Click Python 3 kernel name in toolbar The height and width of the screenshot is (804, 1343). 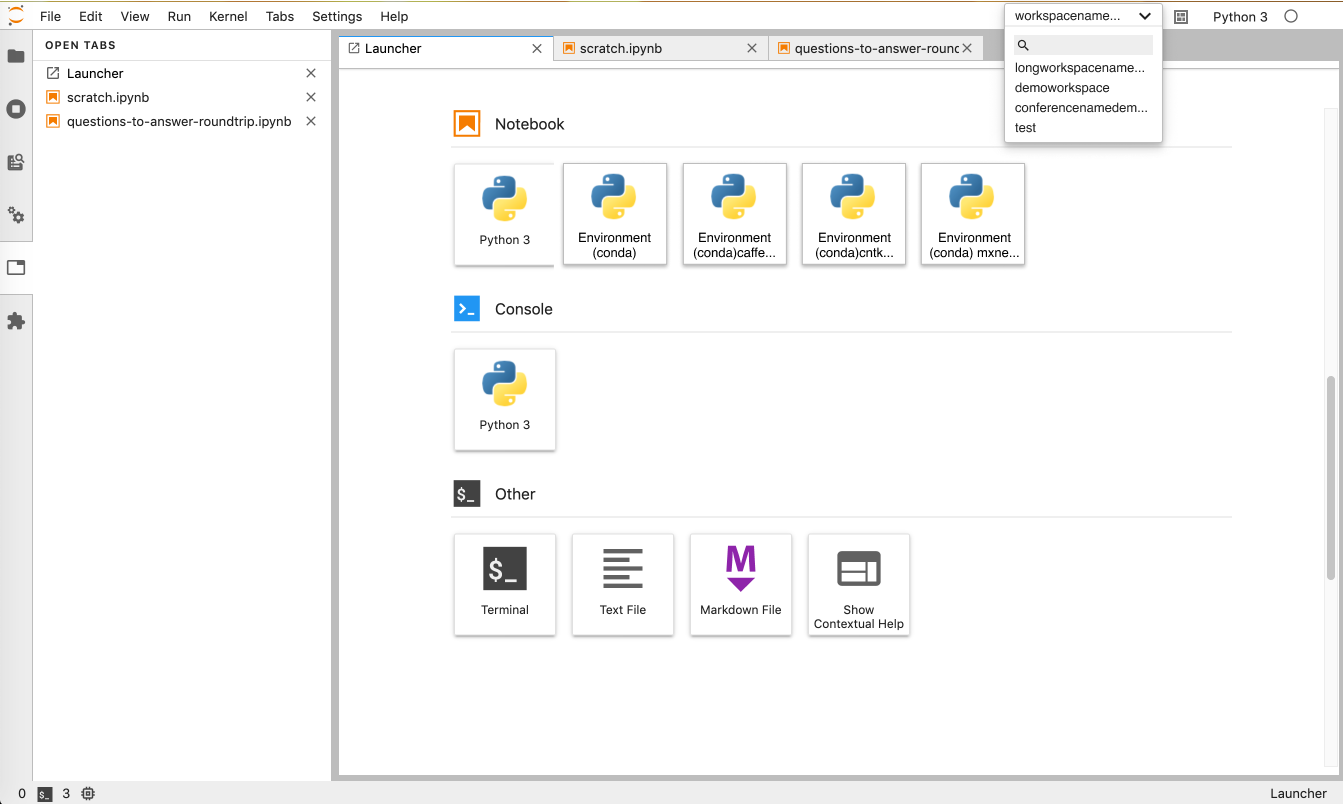pos(1240,17)
